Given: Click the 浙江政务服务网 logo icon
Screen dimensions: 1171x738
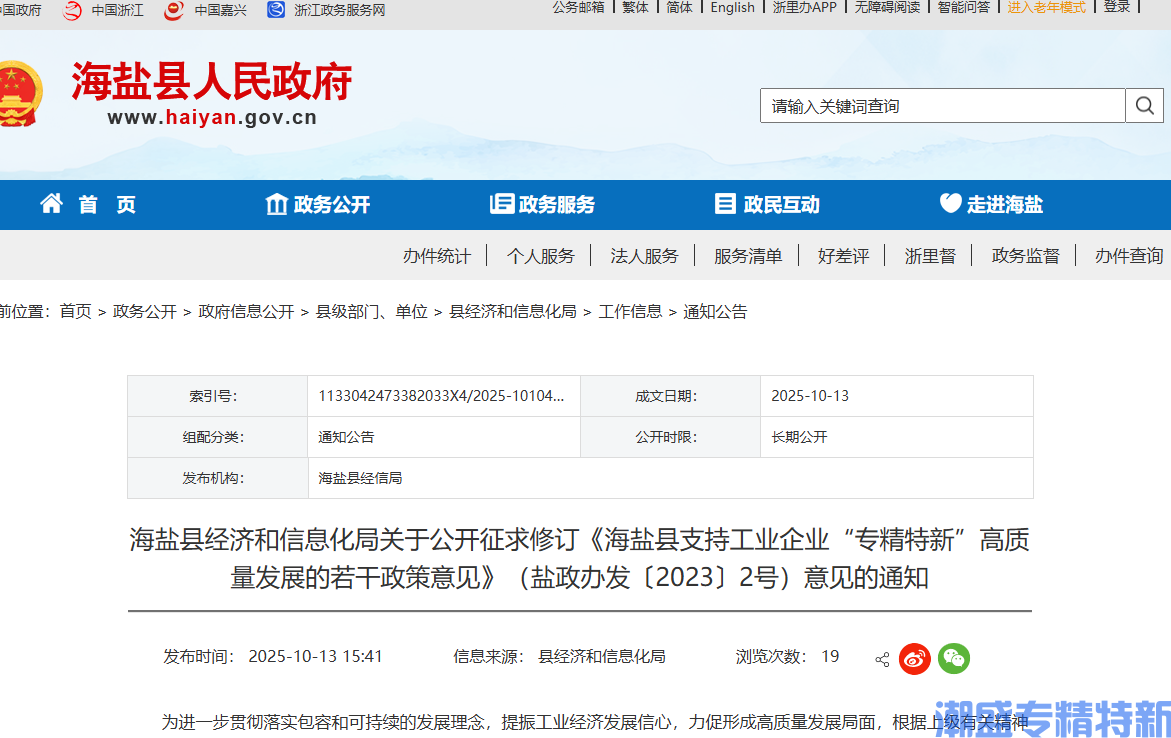Looking at the screenshot, I should [x=276, y=10].
